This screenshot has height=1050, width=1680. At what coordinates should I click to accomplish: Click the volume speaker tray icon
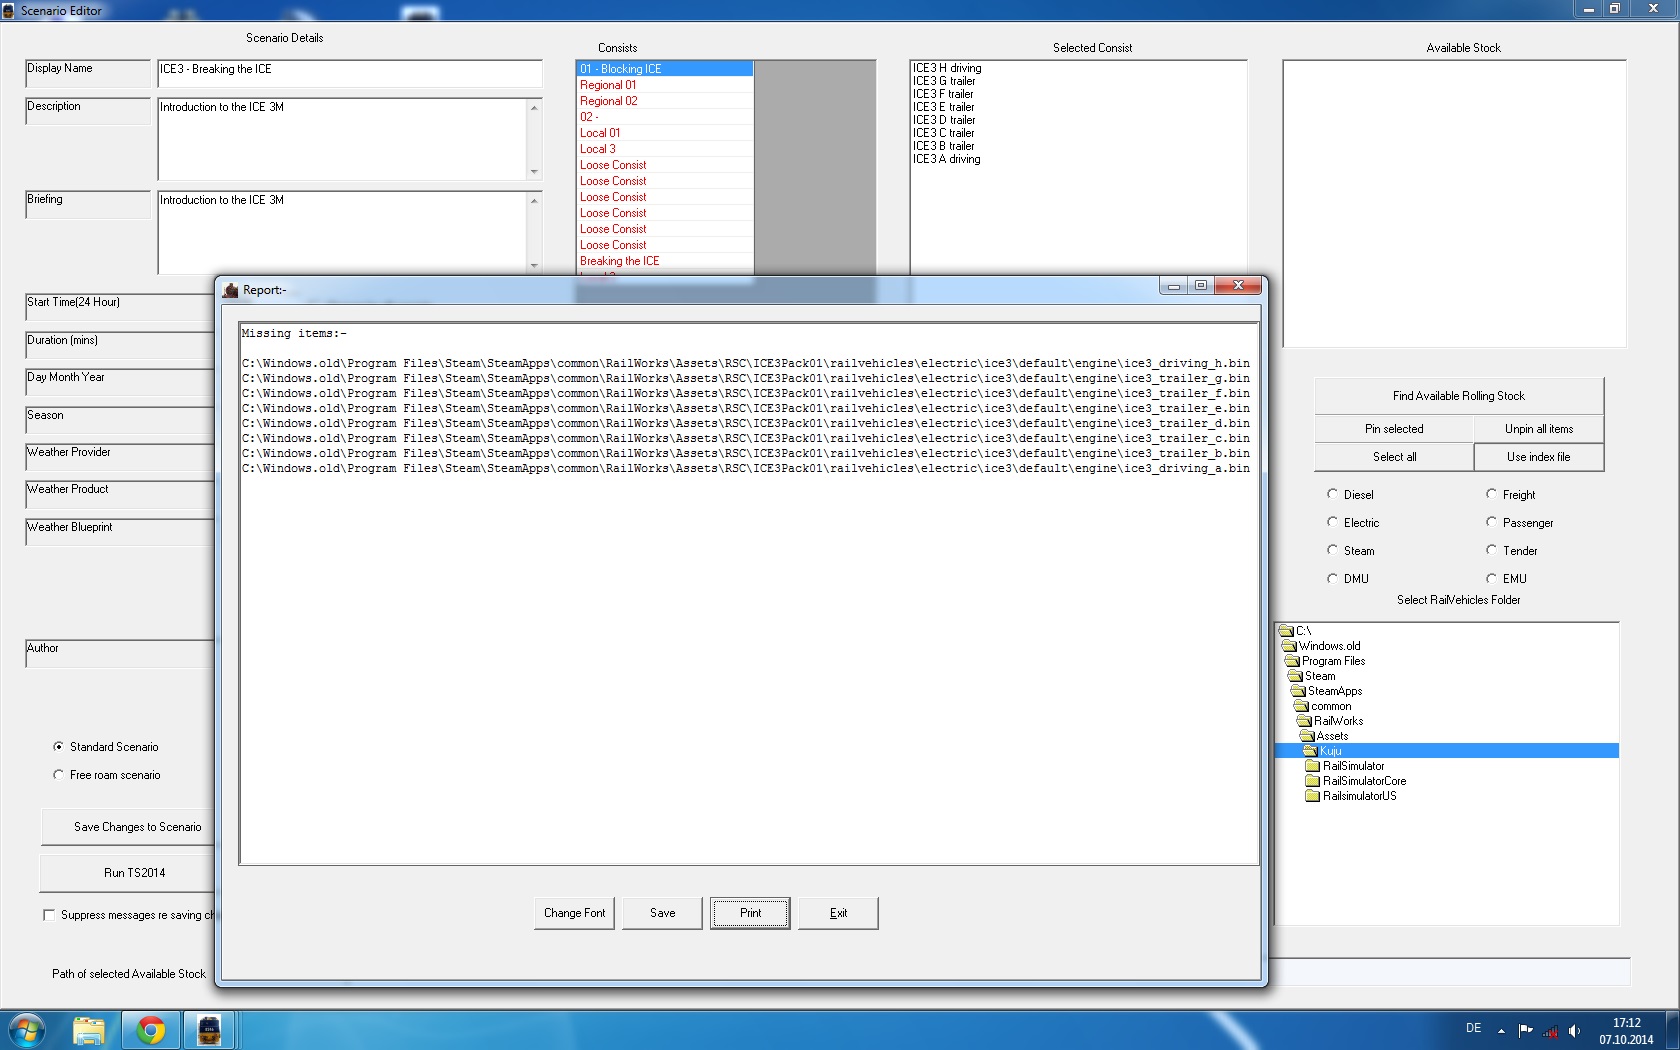(1575, 1031)
